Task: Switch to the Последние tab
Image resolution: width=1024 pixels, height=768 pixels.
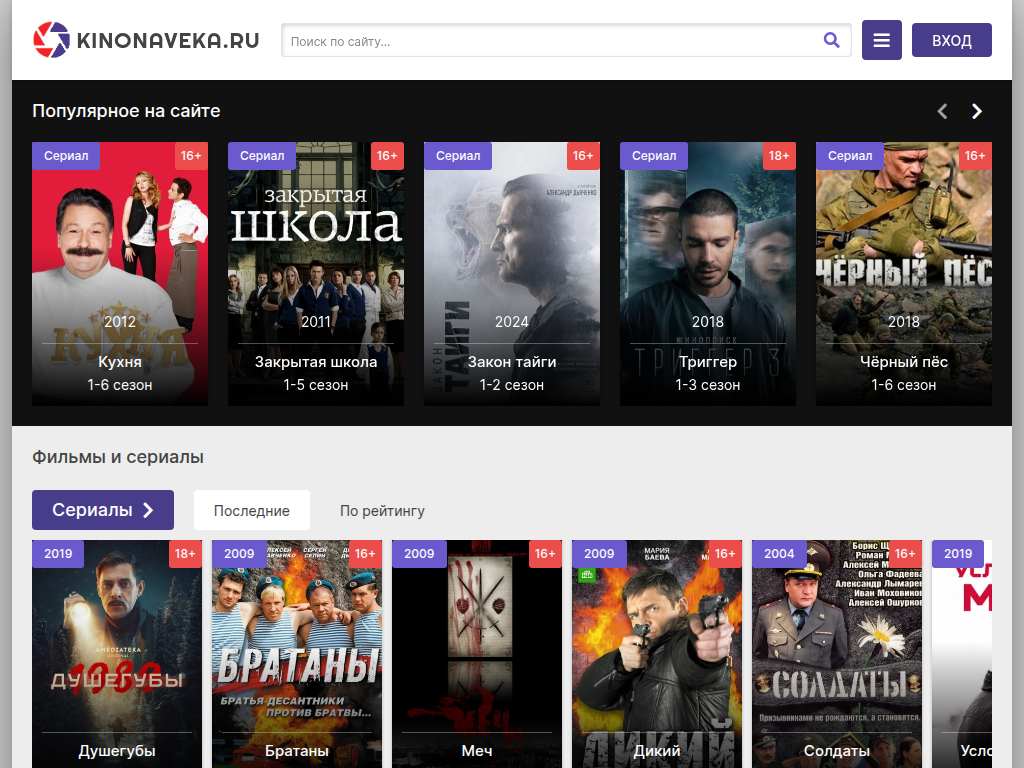Action: click(x=251, y=510)
